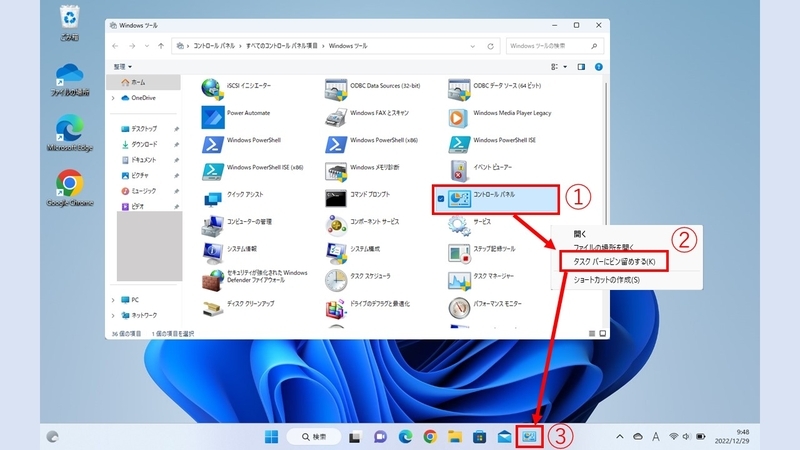Refresh the Windows ツール folder
The width and height of the screenshot is (800, 450).
[x=490, y=46]
